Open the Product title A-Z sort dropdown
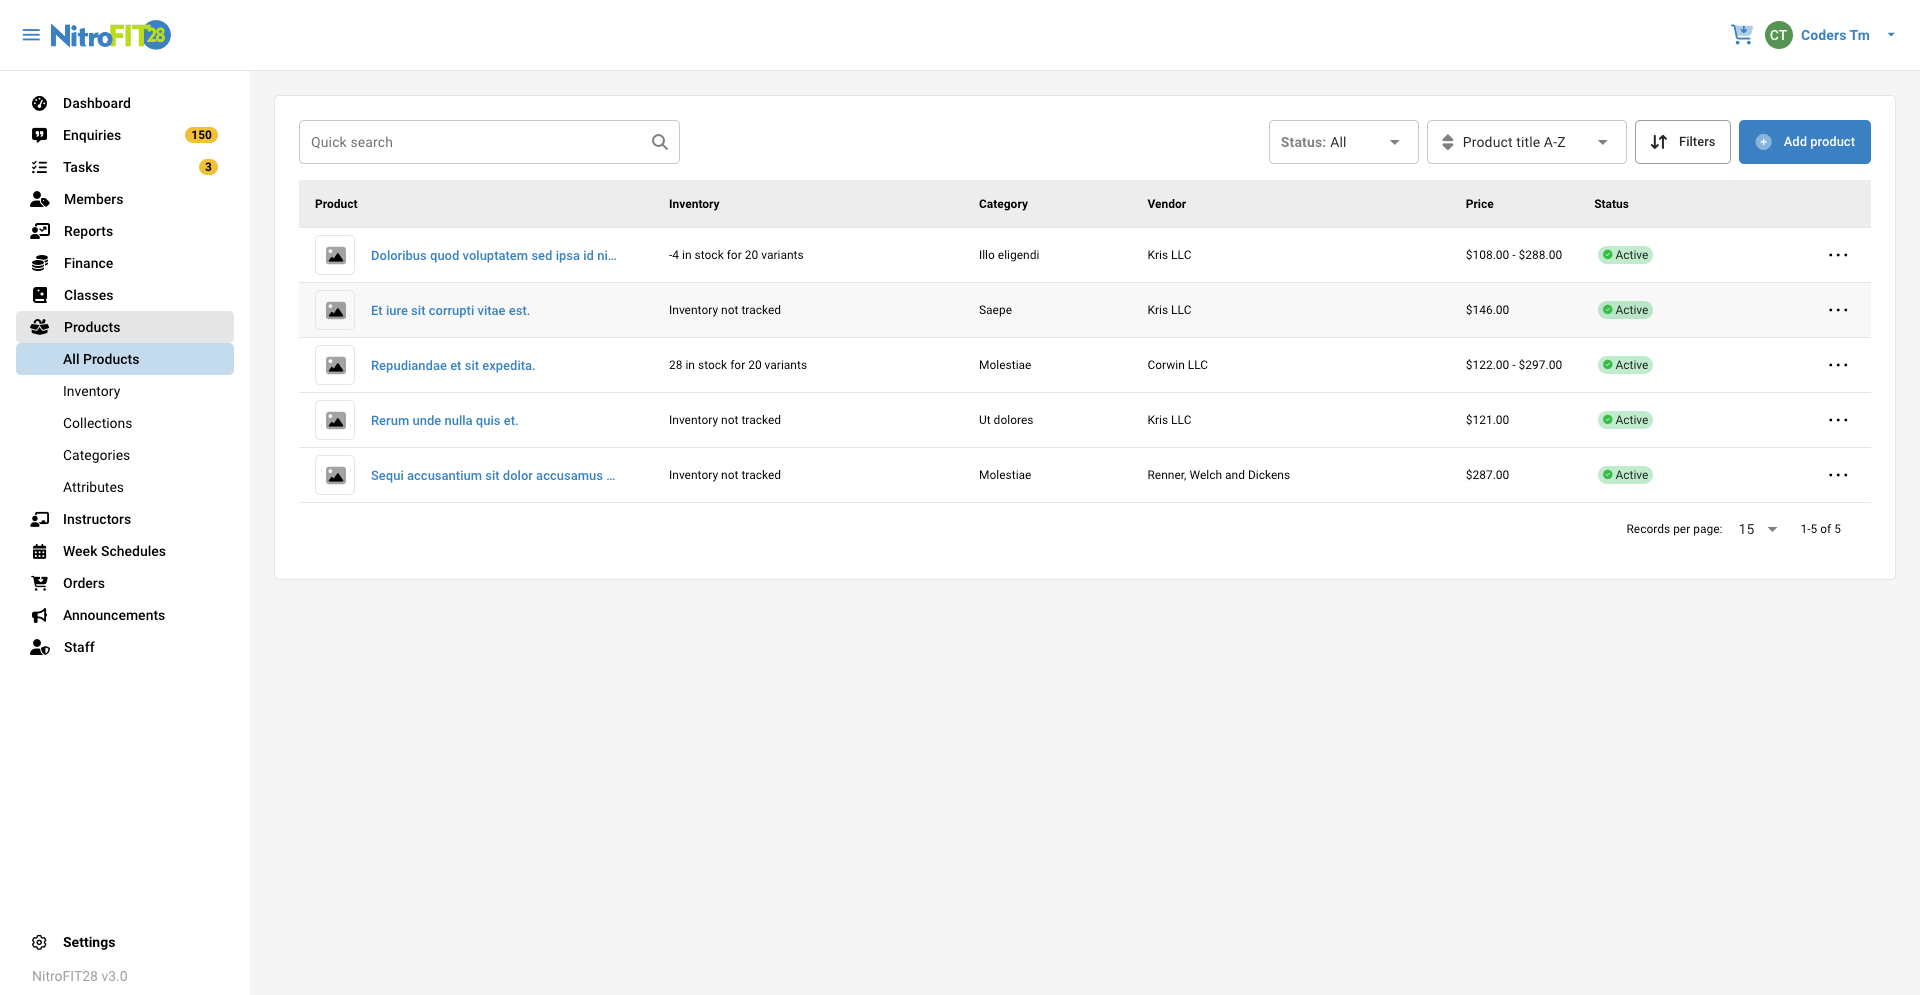Screen dimensions: 1920x995 click(x=1526, y=141)
